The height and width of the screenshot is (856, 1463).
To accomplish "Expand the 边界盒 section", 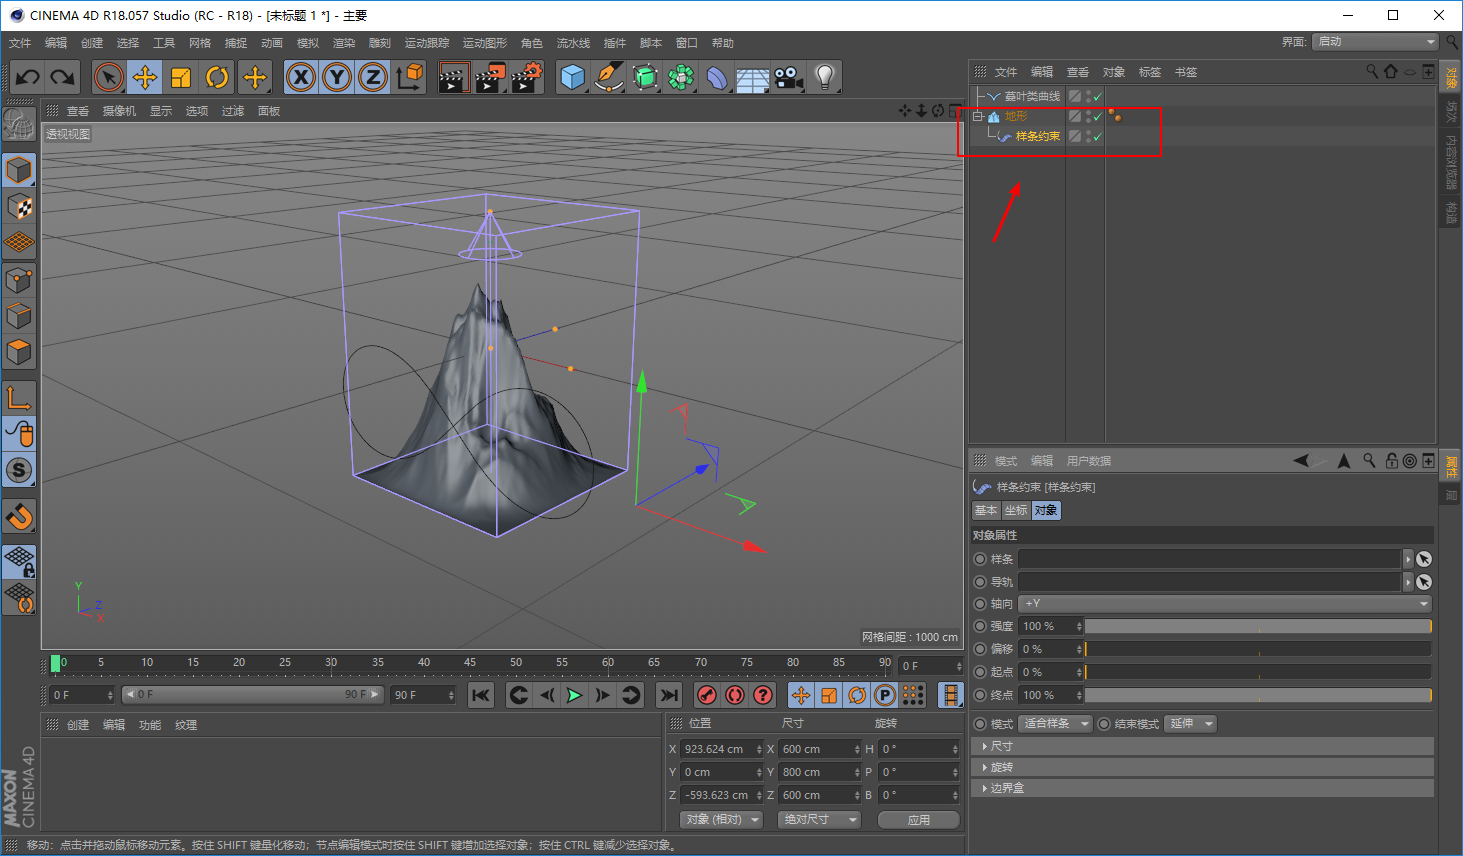I will point(1202,788).
